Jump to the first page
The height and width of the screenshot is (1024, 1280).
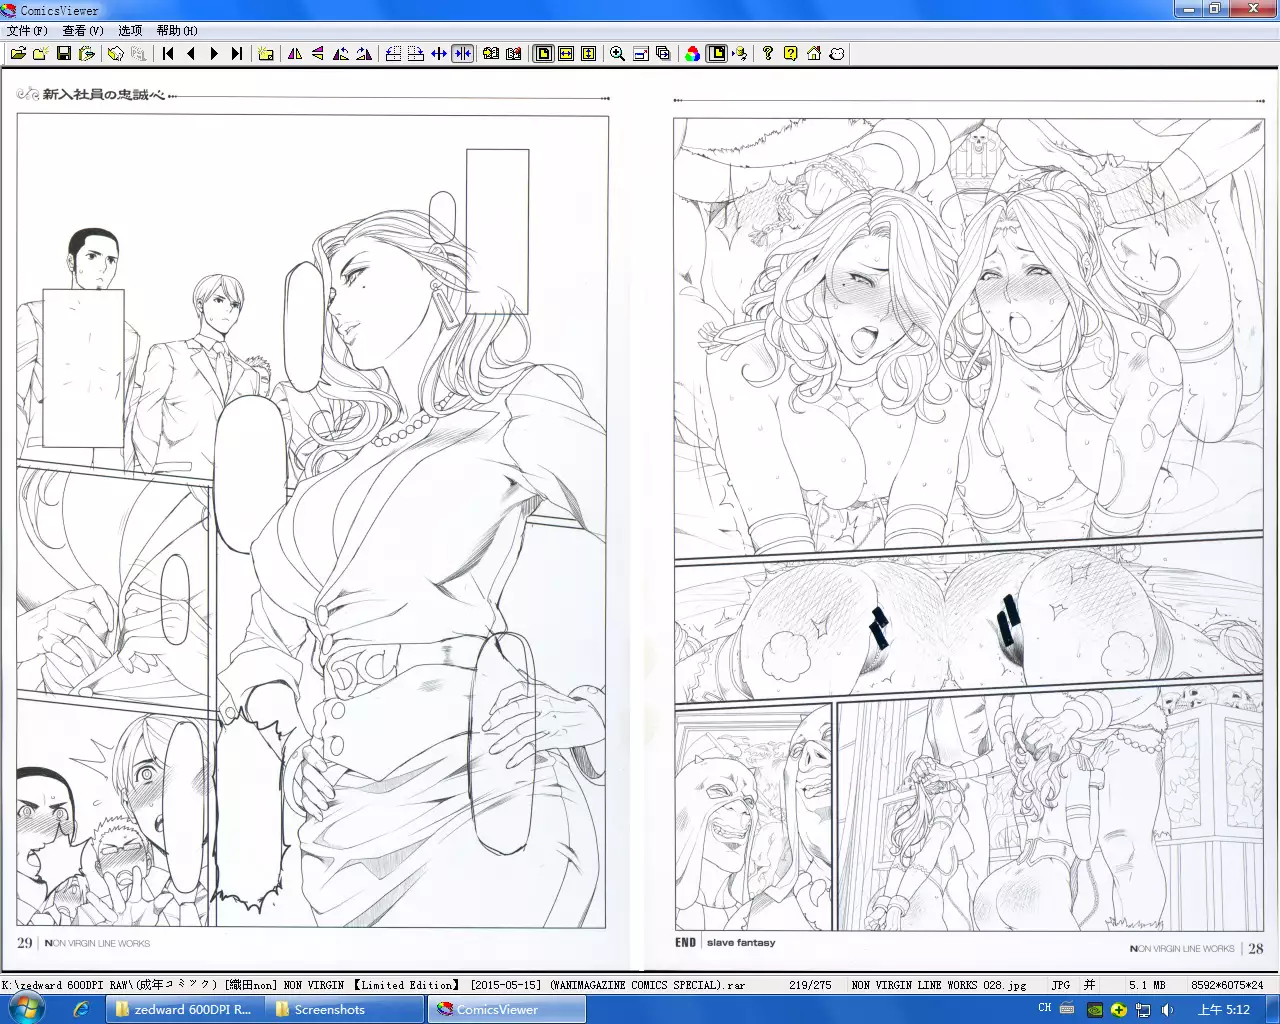click(x=168, y=54)
